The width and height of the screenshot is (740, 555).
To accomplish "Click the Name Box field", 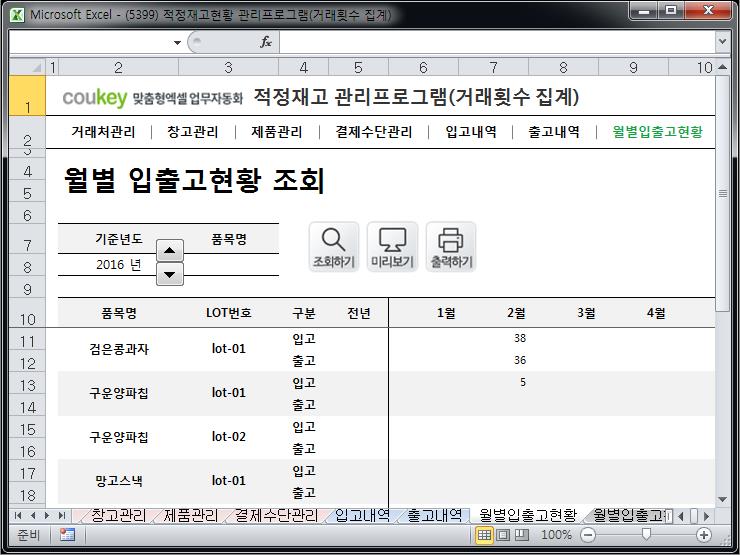I will tap(91, 42).
